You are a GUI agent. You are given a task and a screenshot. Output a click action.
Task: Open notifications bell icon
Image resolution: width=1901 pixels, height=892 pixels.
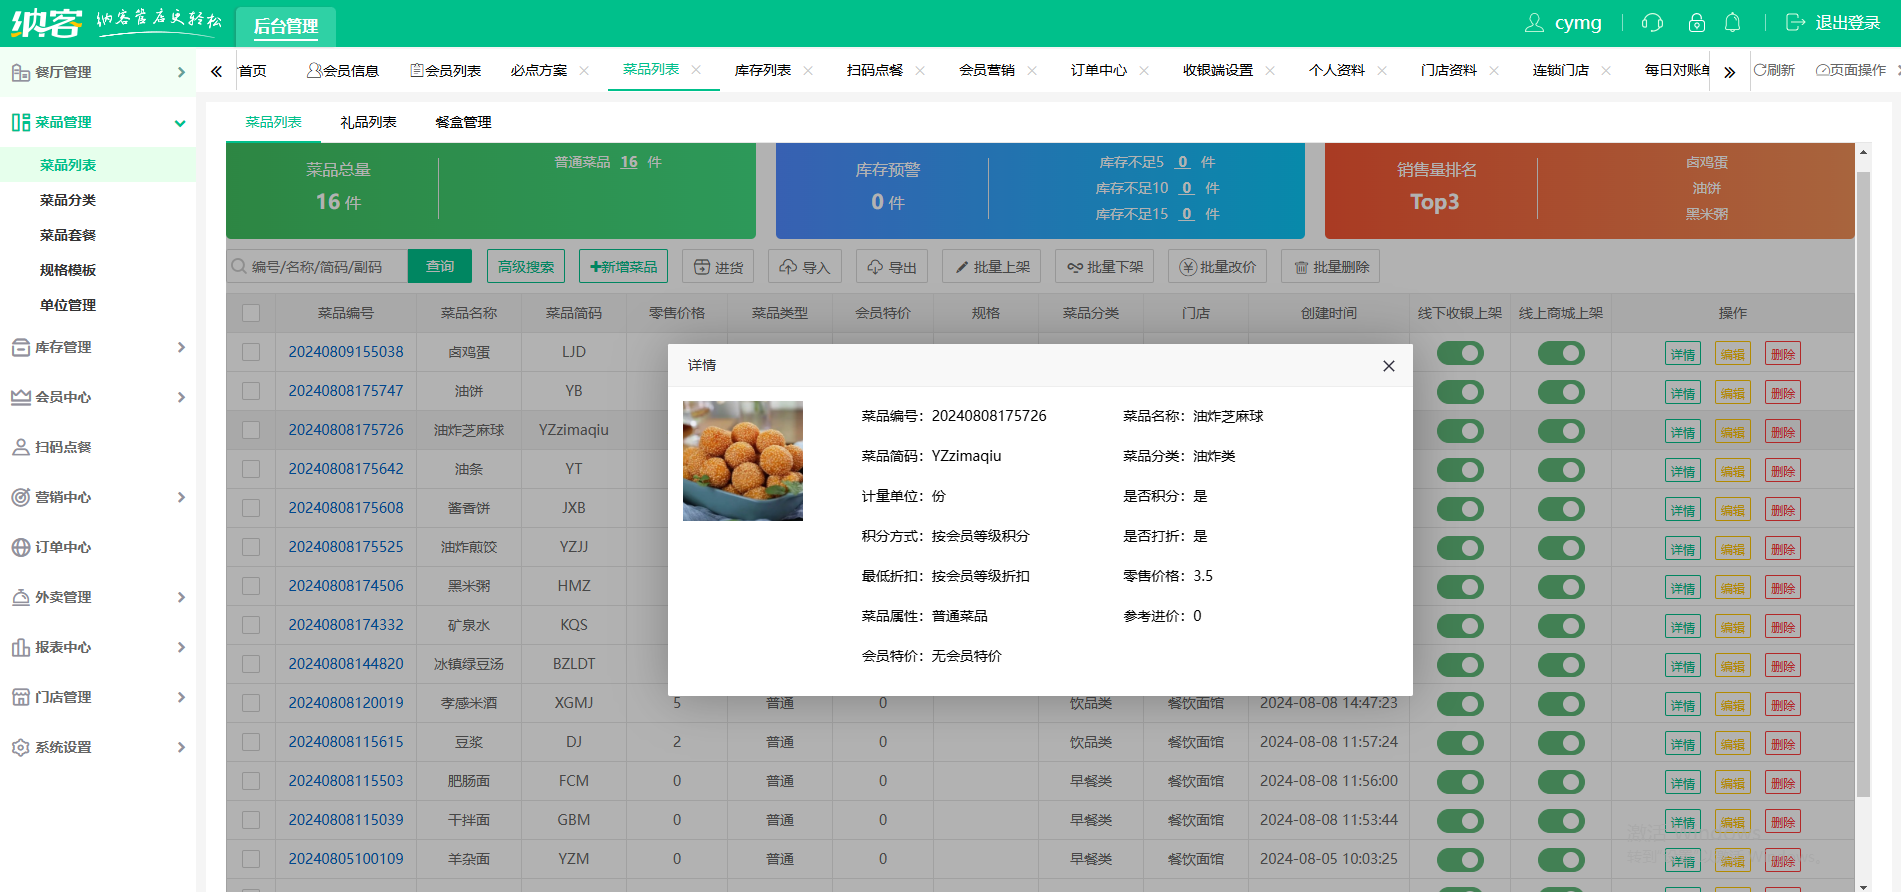(x=1733, y=22)
